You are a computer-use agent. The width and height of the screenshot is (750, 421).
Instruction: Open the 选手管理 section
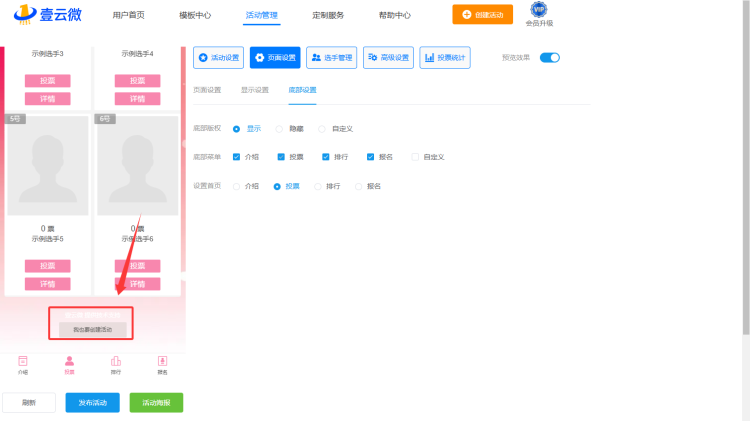click(331, 58)
